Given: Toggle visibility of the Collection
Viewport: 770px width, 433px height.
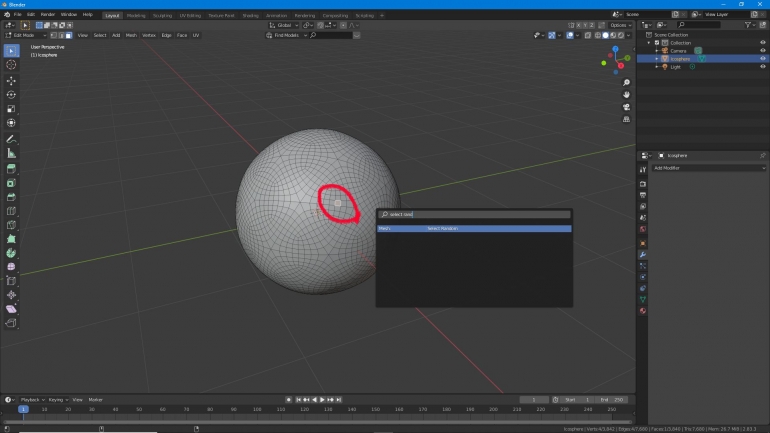Looking at the screenshot, I should (763, 43).
